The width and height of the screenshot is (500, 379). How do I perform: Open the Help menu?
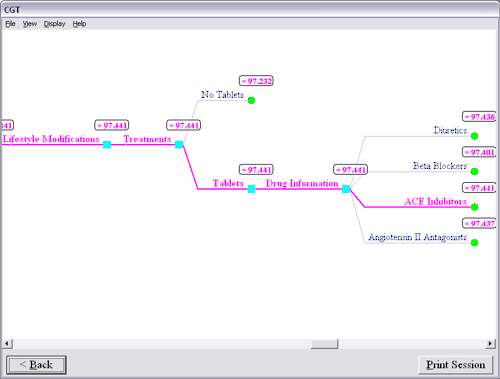tap(79, 24)
